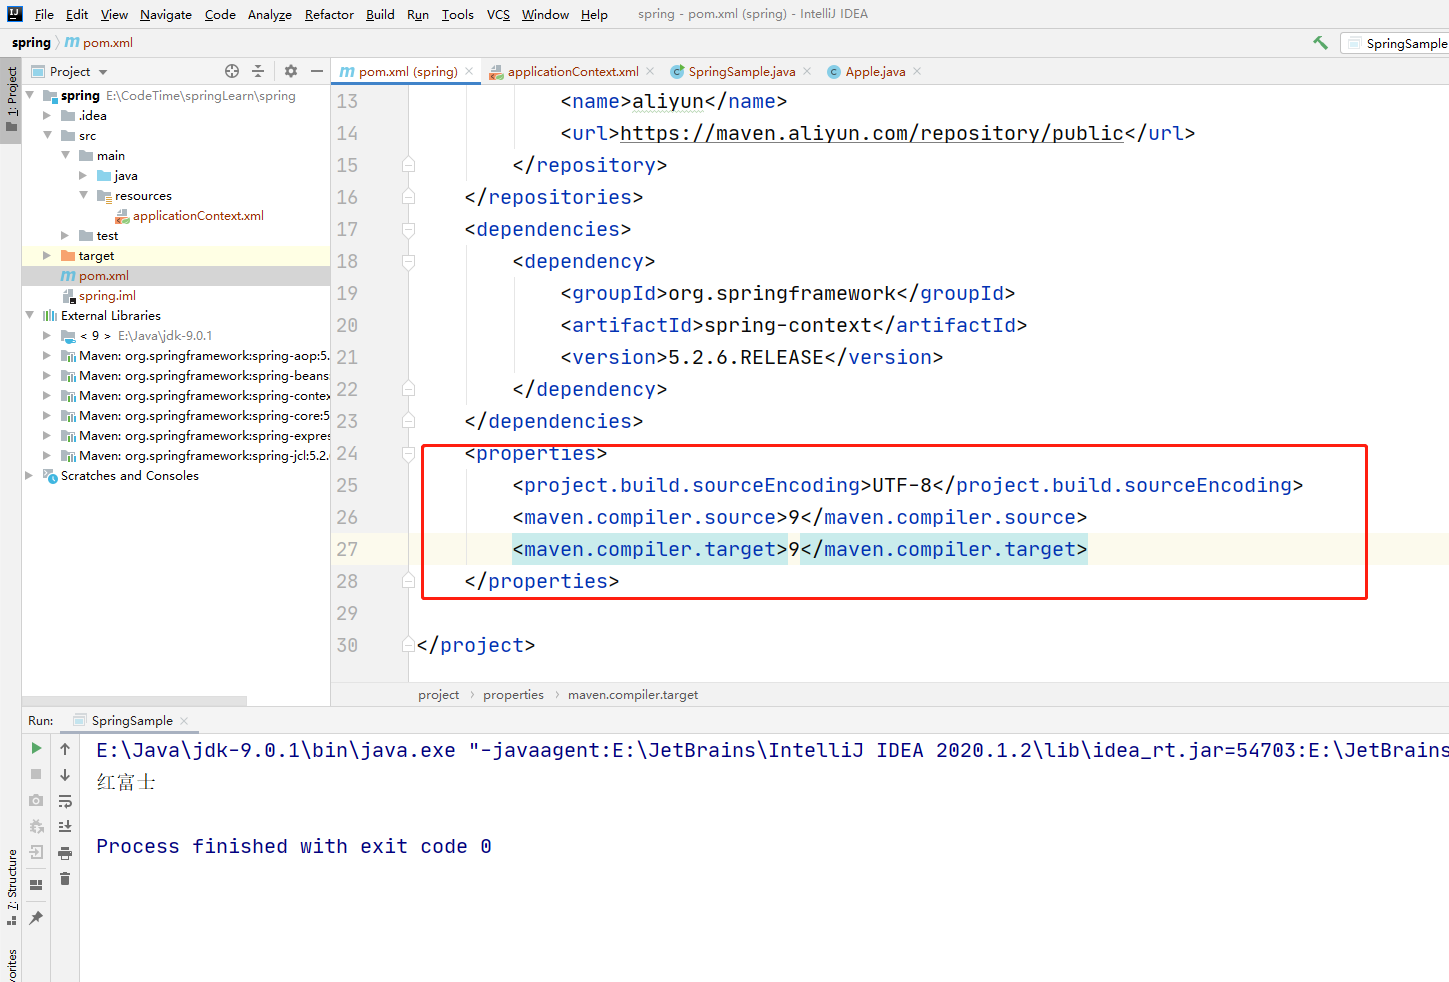Open the SpringSample run configuration dropdown
Viewport: 1449px width, 982px height.
click(1397, 43)
